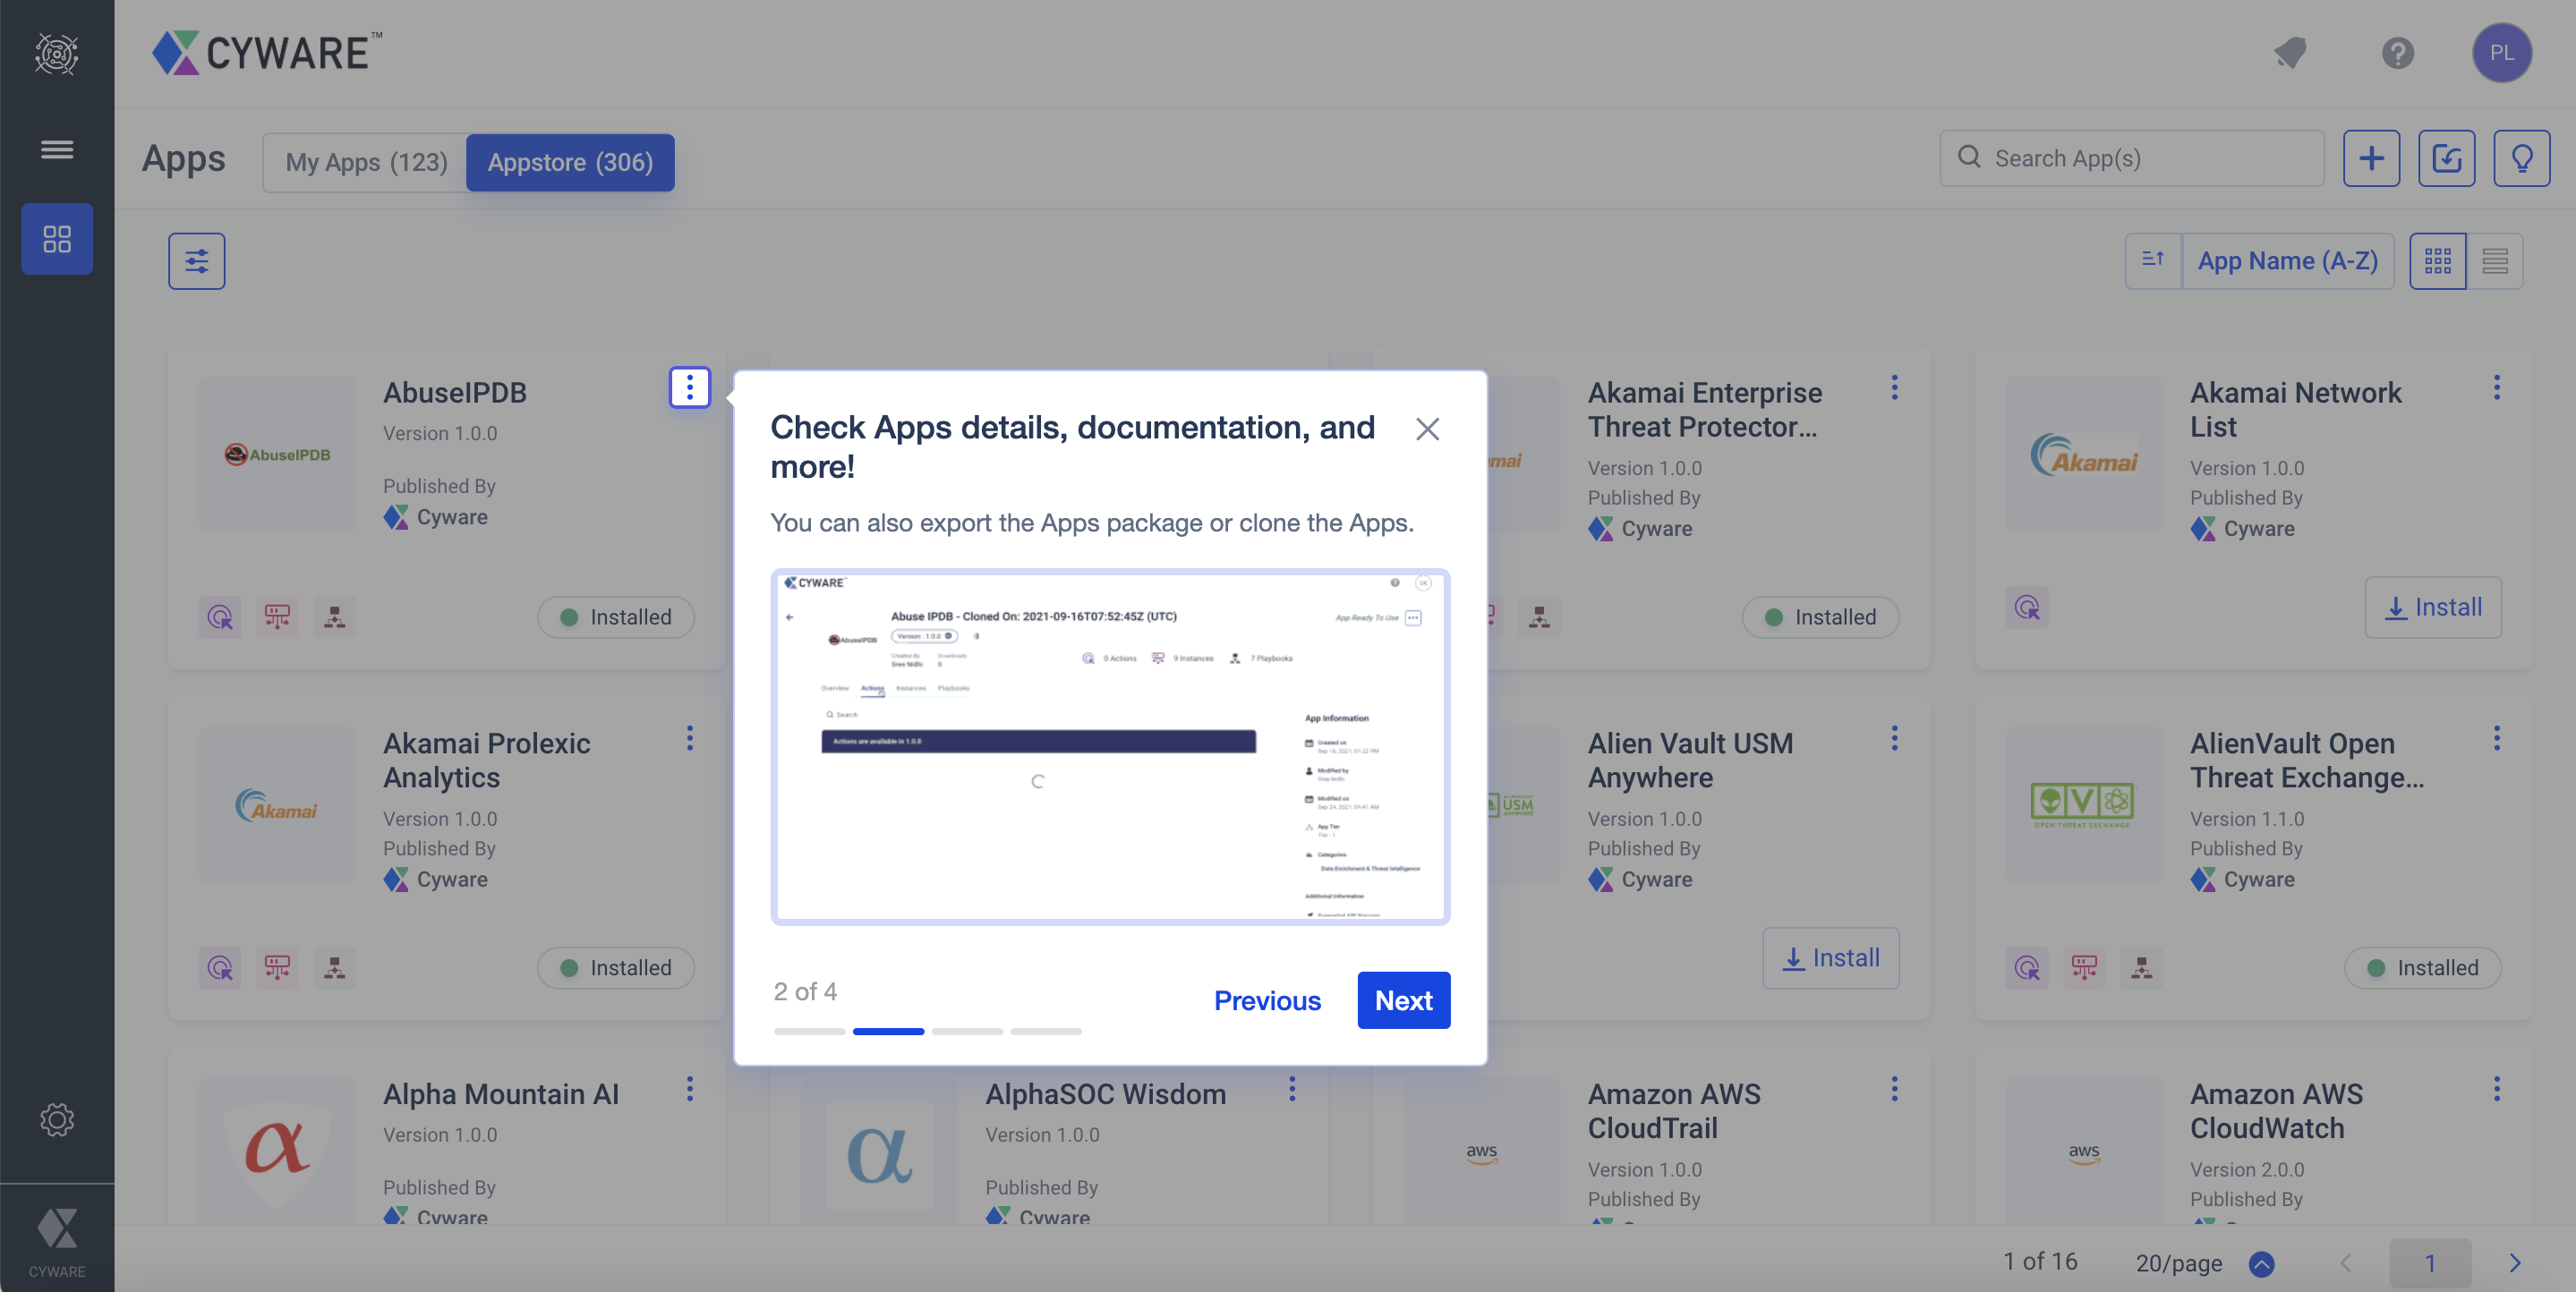2576x1292 pixels.
Task: Switch to grid view layout
Action: [x=2437, y=261]
